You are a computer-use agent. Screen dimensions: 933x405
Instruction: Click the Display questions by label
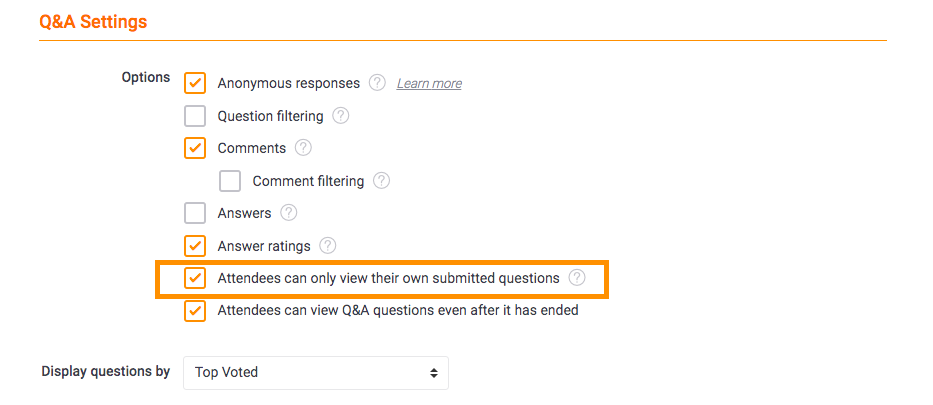pyautogui.click(x=106, y=372)
